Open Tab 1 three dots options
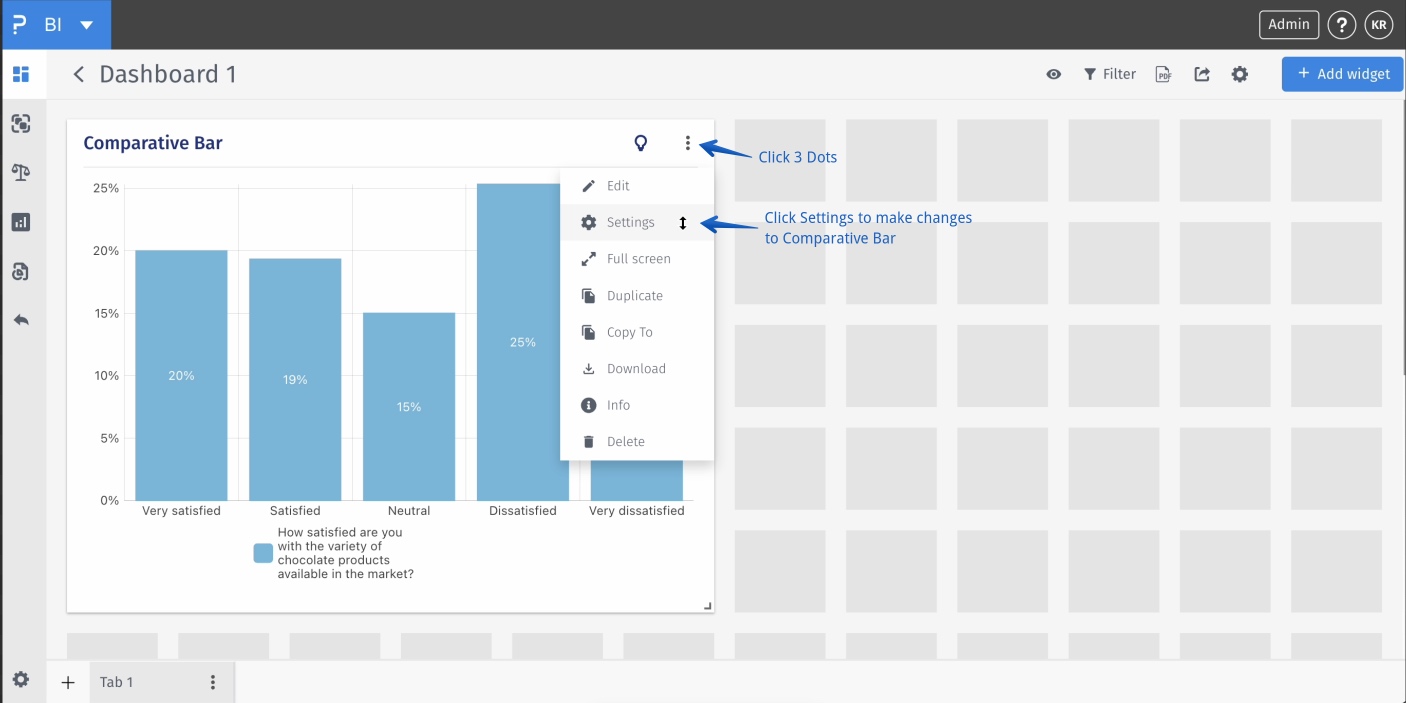 [x=212, y=682]
